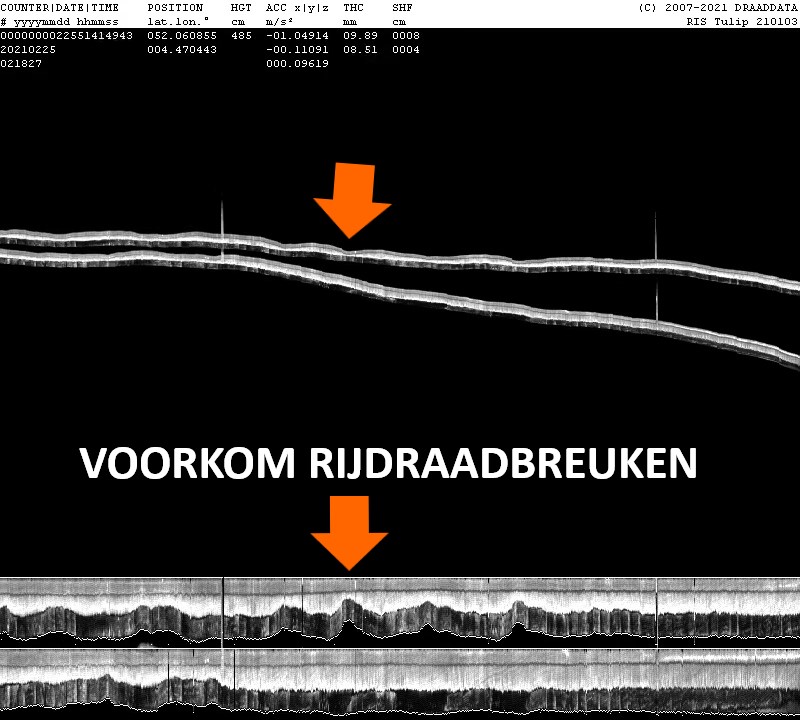The image size is (800, 720).
Task: Select the date value 20210225
Action: tap(27, 49)
